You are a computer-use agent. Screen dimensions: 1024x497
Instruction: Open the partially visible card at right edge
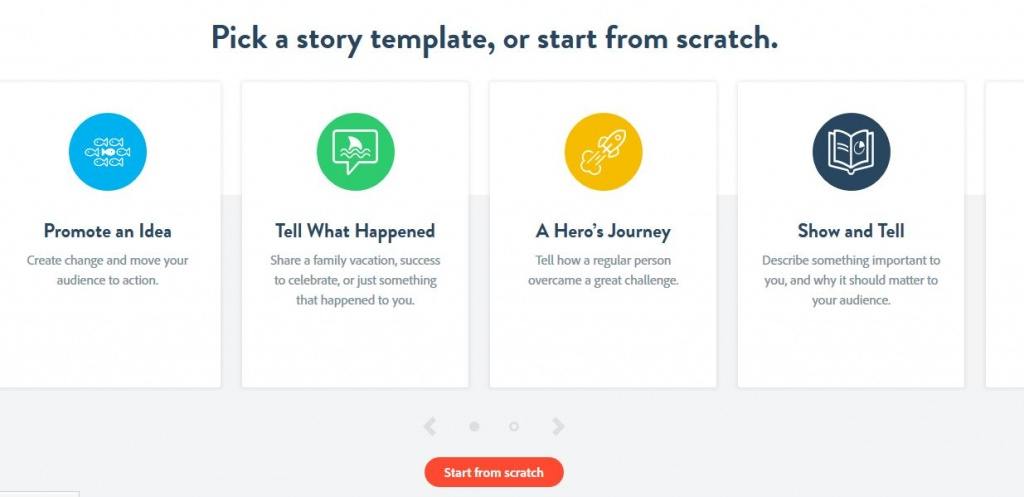pyautogui.click(x=1004, y=234)
